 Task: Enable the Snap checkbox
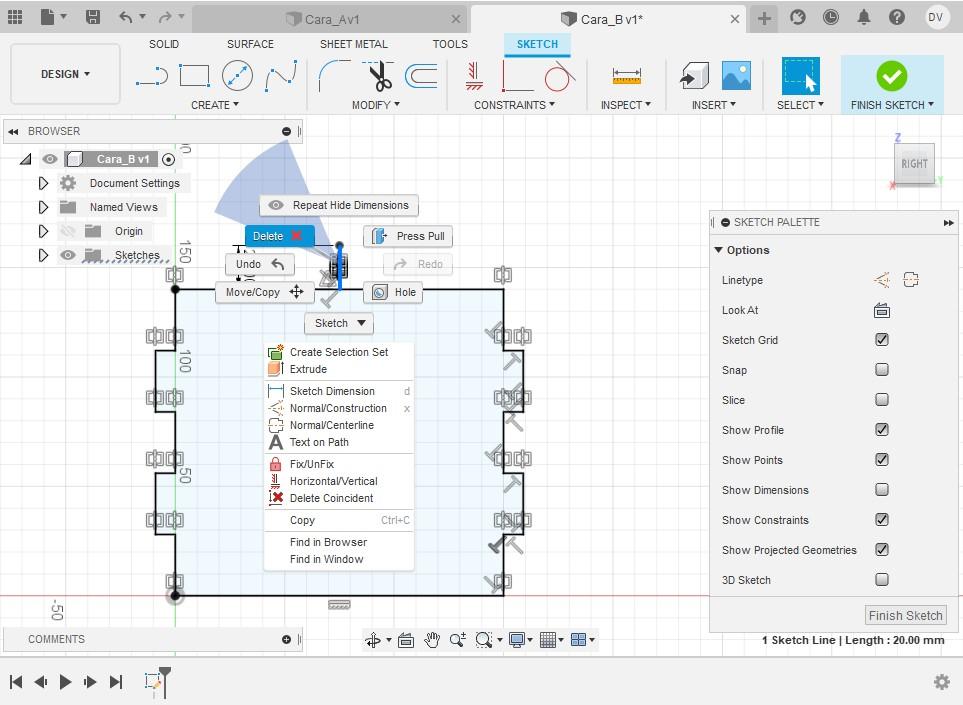882,370
